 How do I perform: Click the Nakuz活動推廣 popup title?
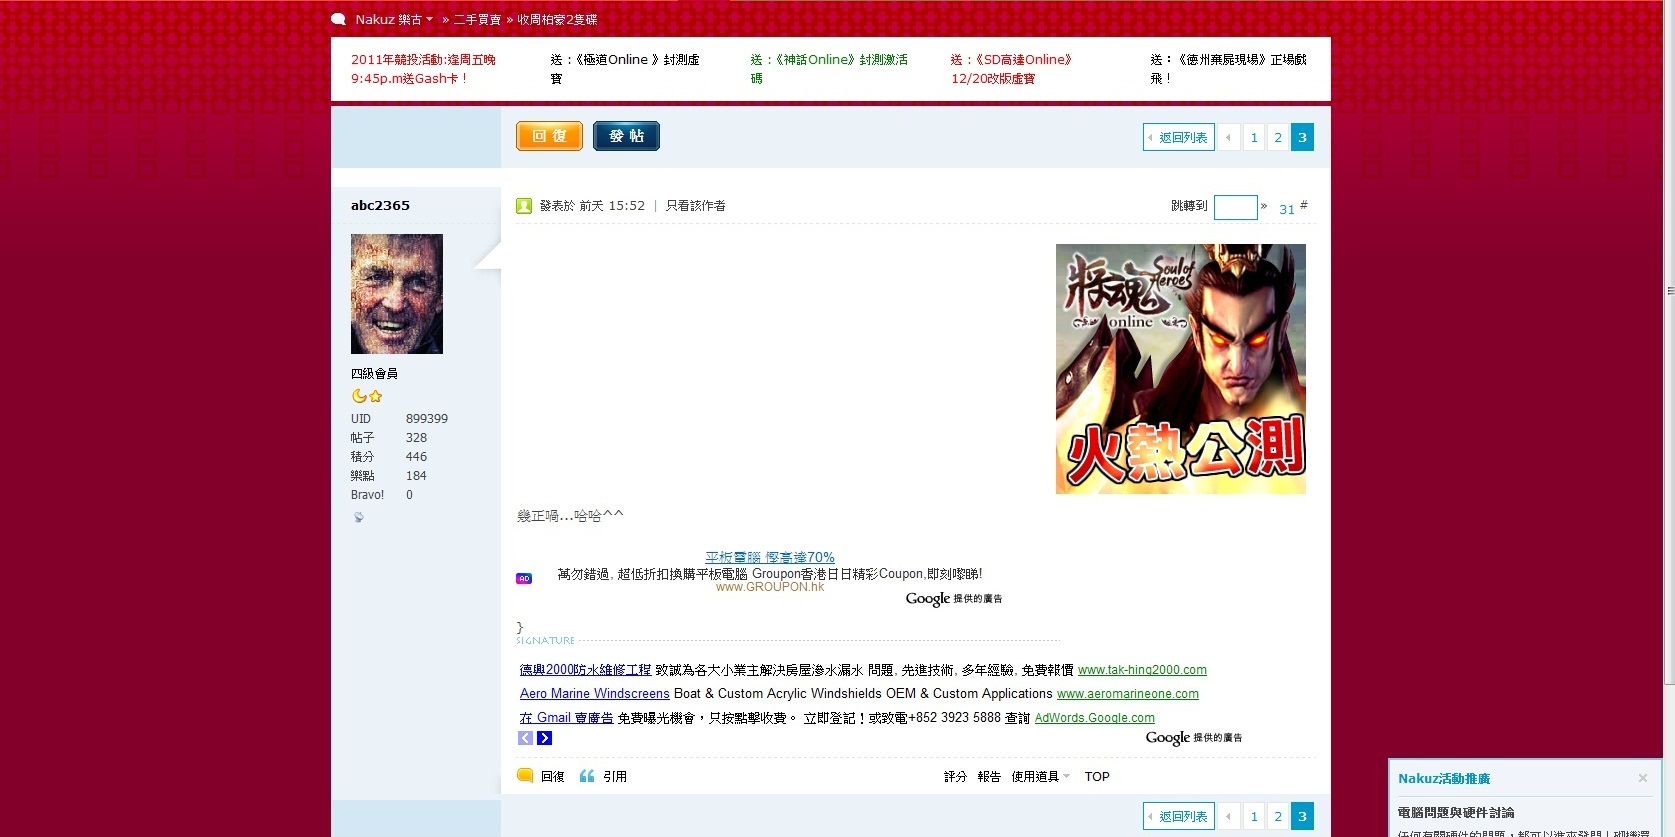pyautogui.click(x=1444, y=778)
